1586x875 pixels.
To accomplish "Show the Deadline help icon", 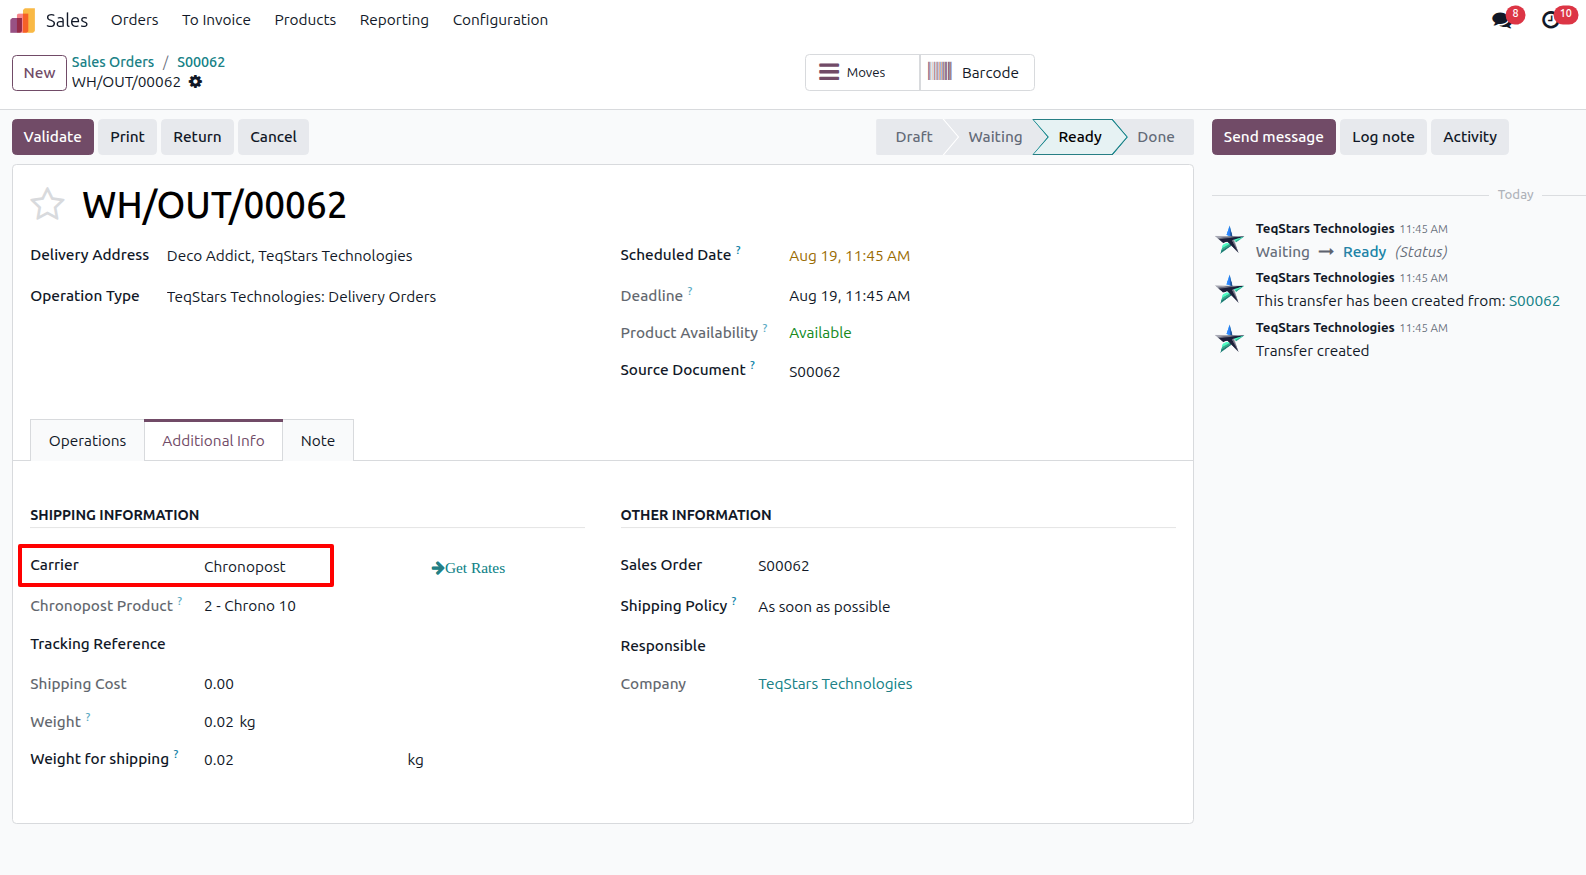I will tap(690, 290).
